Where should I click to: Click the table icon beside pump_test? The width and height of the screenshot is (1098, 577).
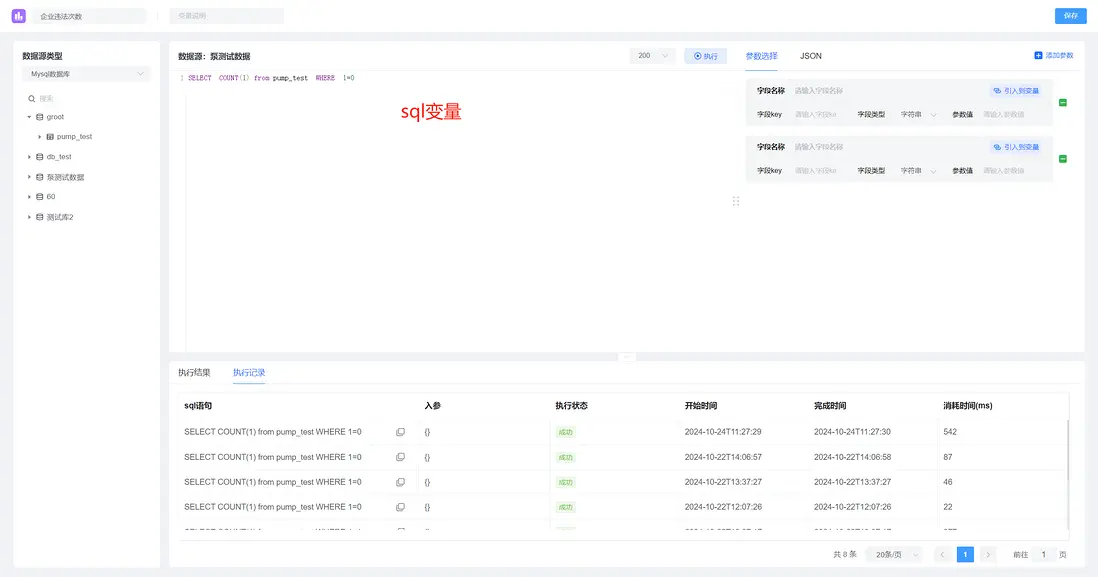coord(50,137)
